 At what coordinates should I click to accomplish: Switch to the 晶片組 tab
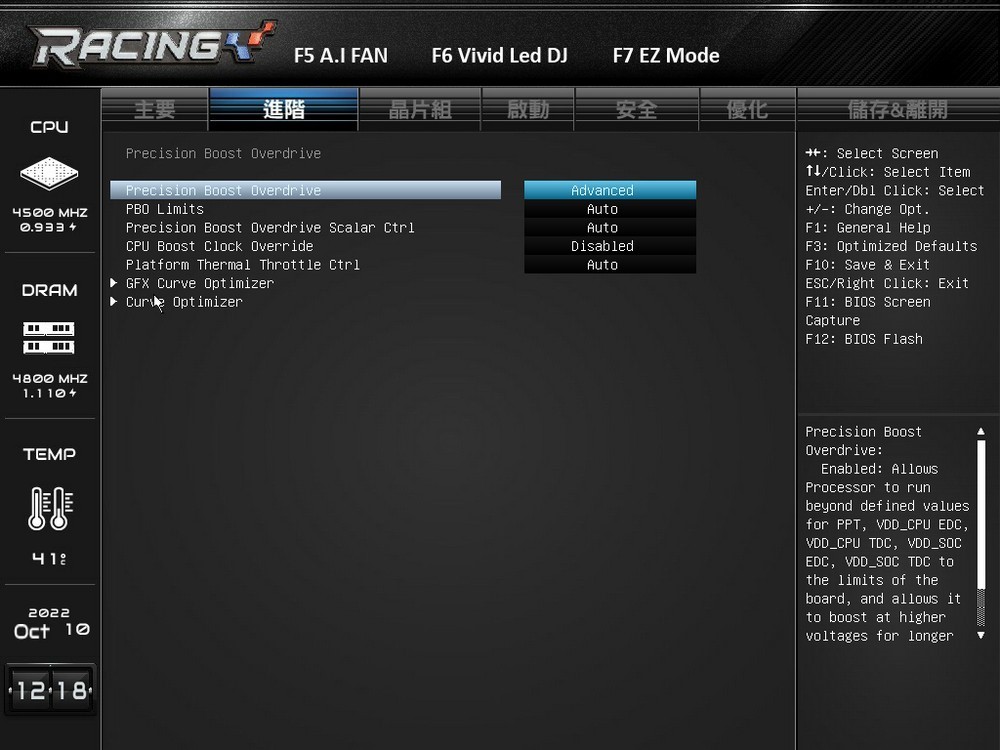[420, 110]
